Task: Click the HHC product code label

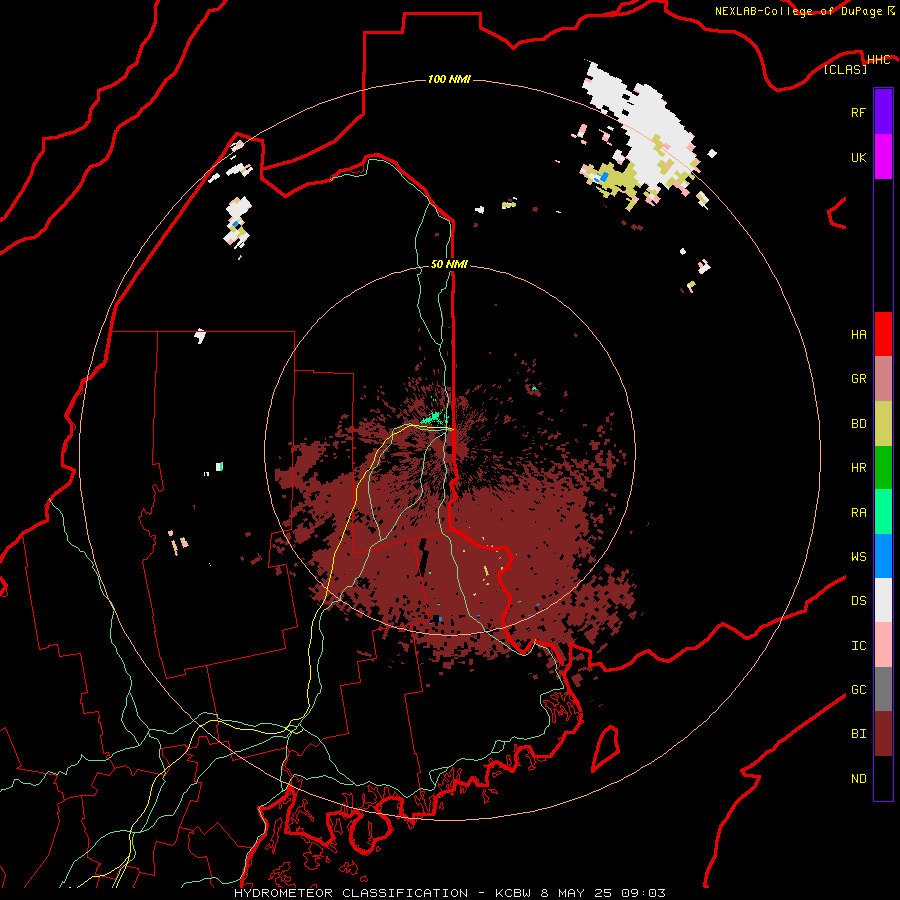Action: click(x=878, y=60)
